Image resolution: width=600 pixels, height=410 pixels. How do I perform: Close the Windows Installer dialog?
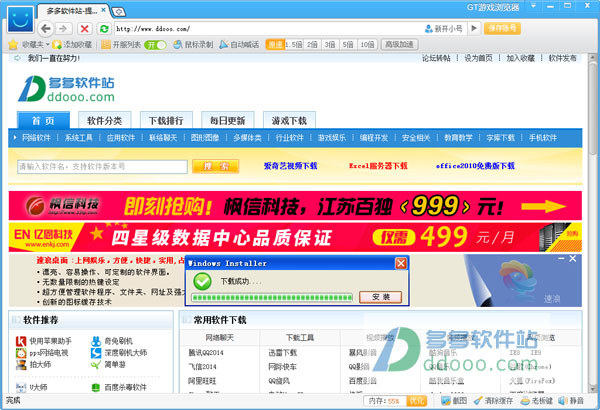(401, 263)
